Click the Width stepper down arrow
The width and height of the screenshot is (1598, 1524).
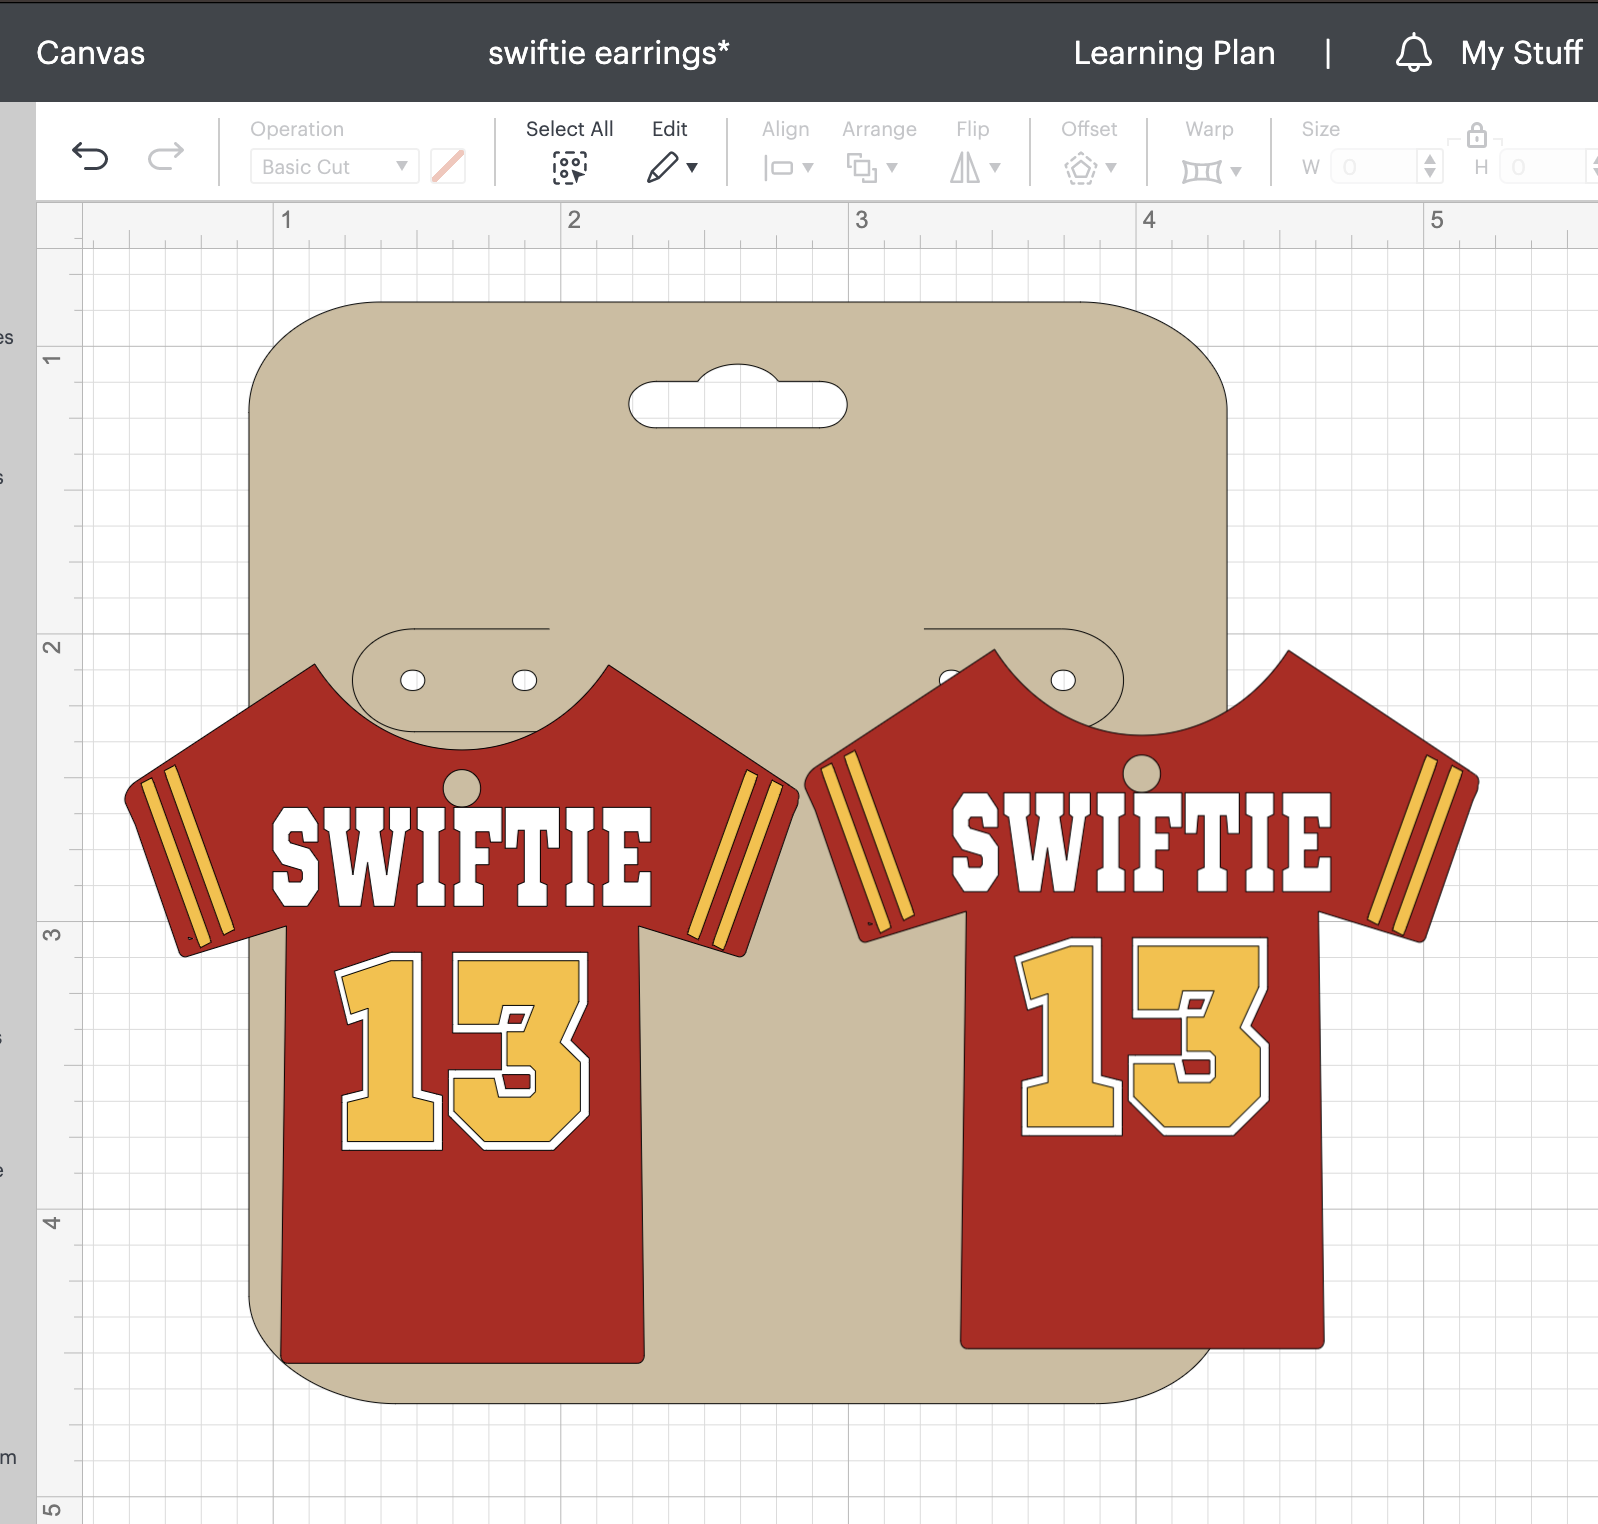click(x=1430, y=174)
